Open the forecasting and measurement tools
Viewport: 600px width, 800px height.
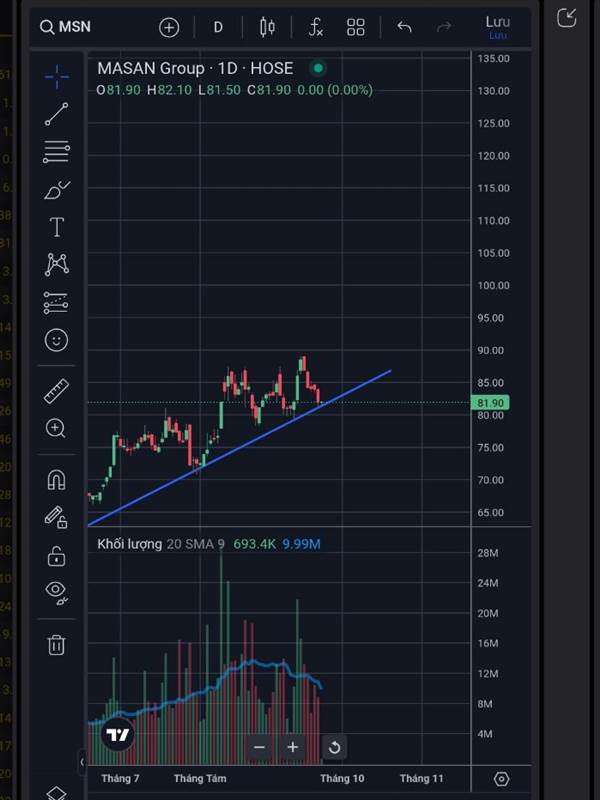pyautogui.click(x=56, y=303)
